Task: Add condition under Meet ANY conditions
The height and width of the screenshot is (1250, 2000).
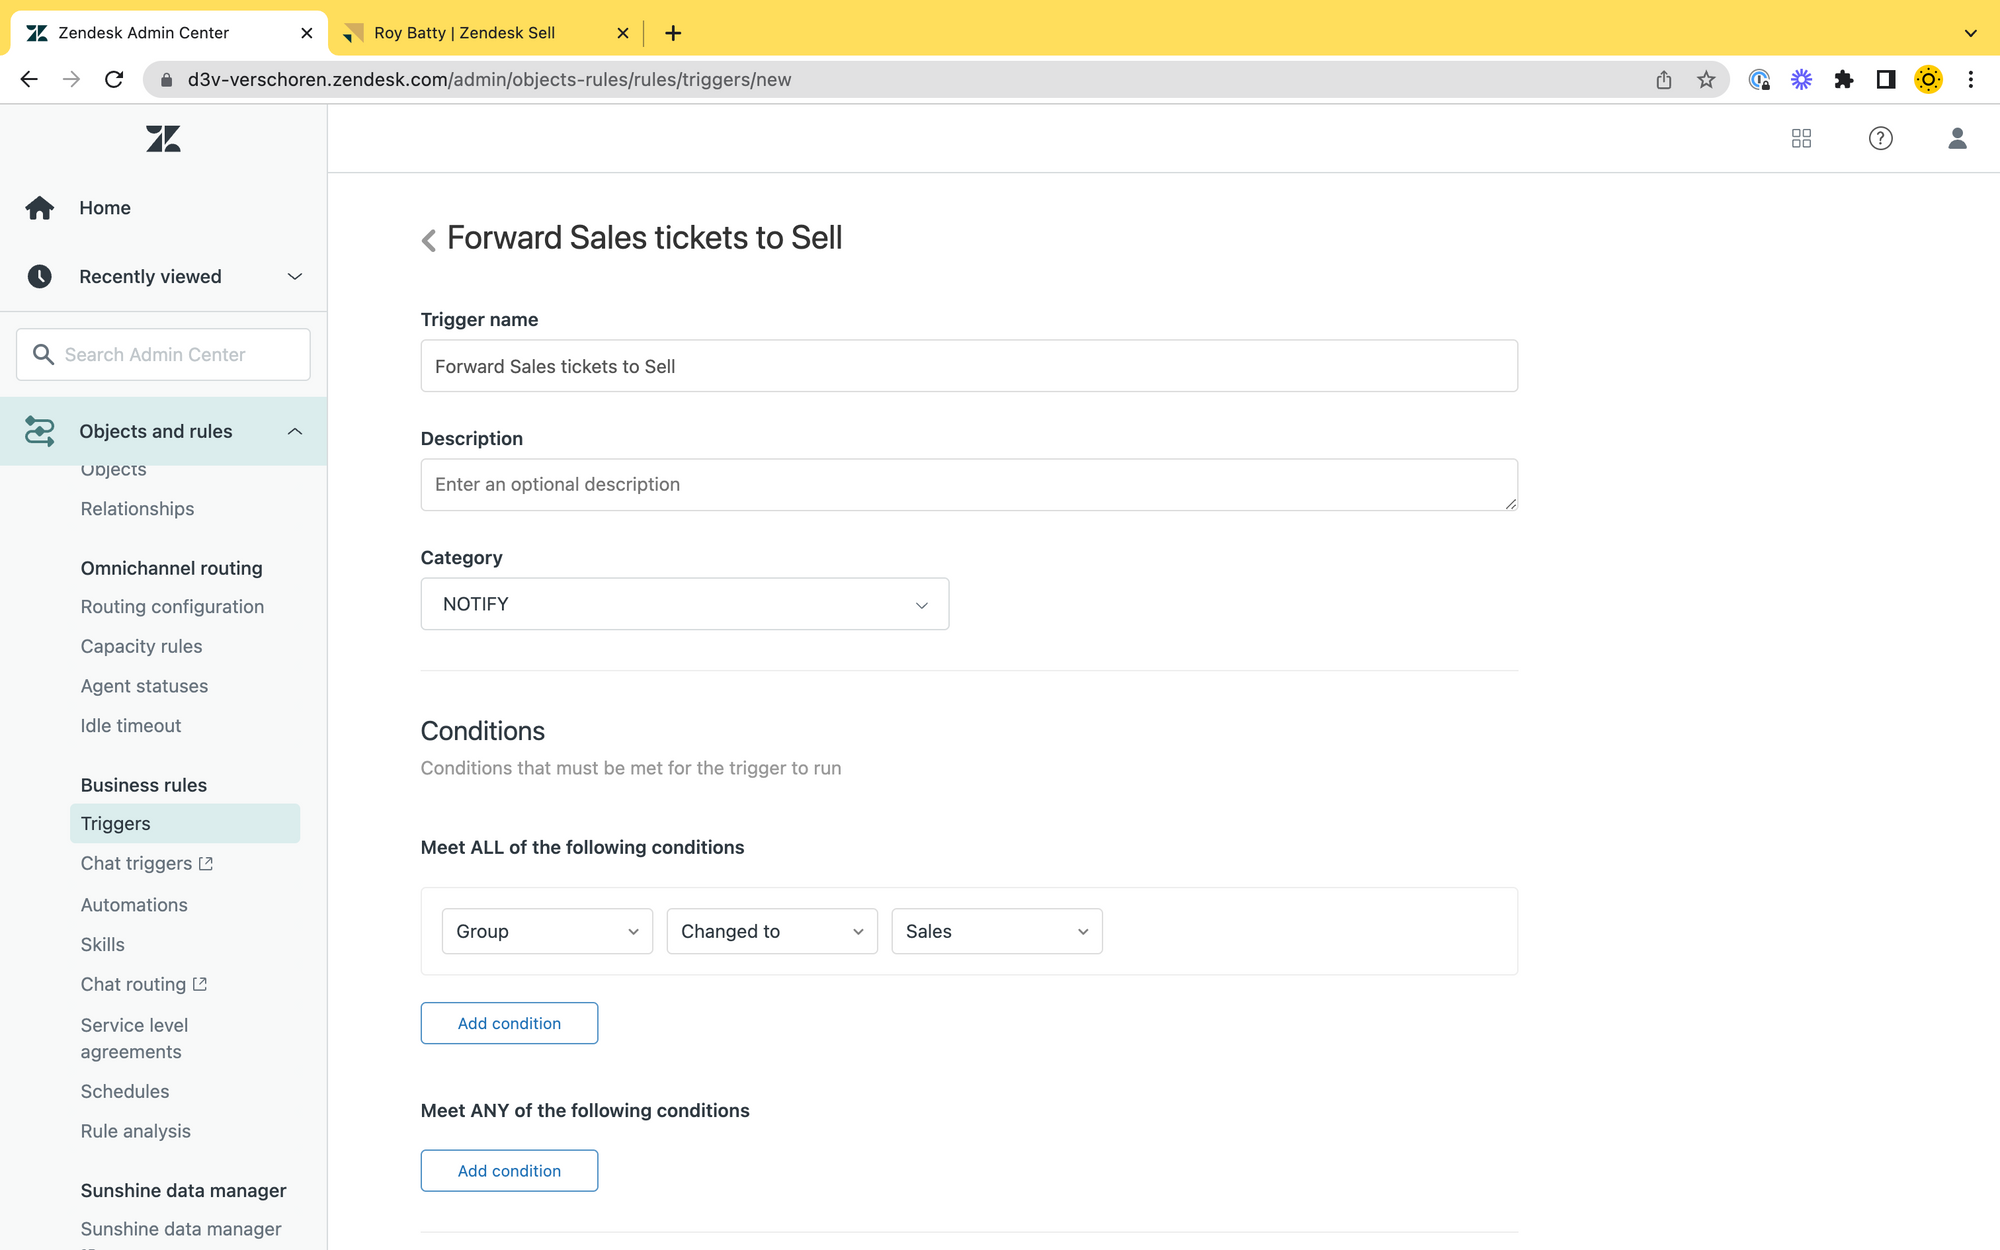Action: click(509, 1171)
